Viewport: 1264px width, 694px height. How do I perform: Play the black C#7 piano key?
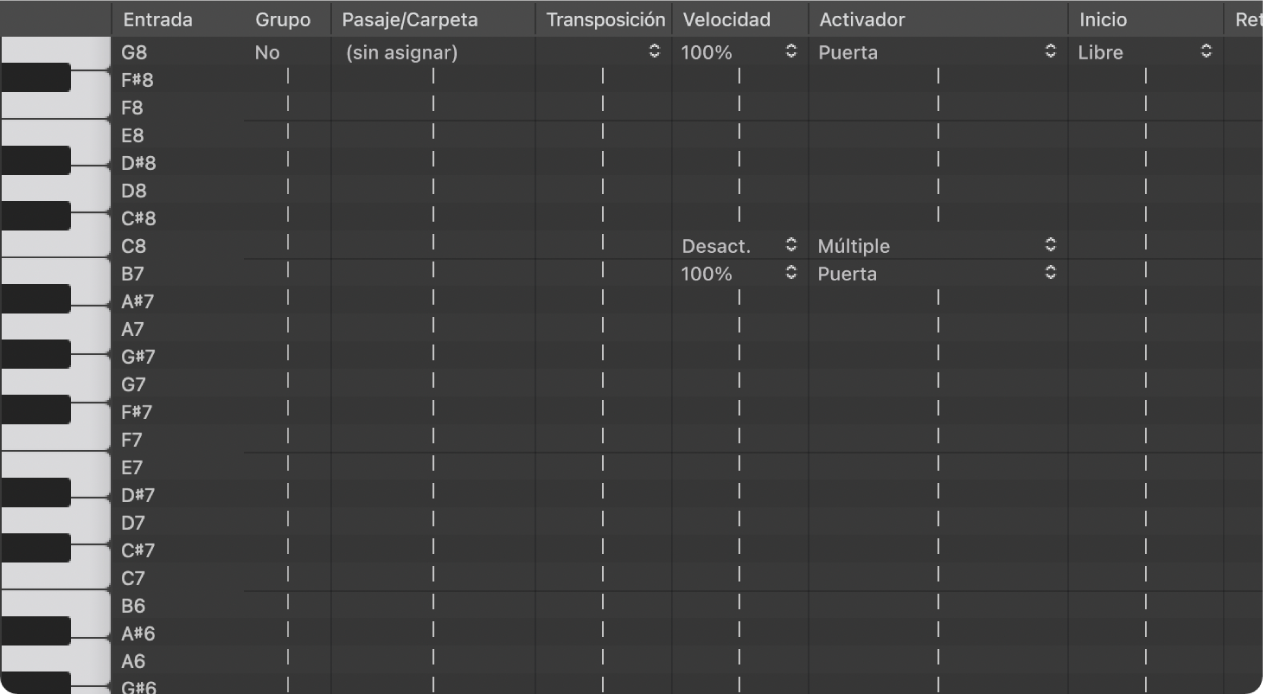36,548
